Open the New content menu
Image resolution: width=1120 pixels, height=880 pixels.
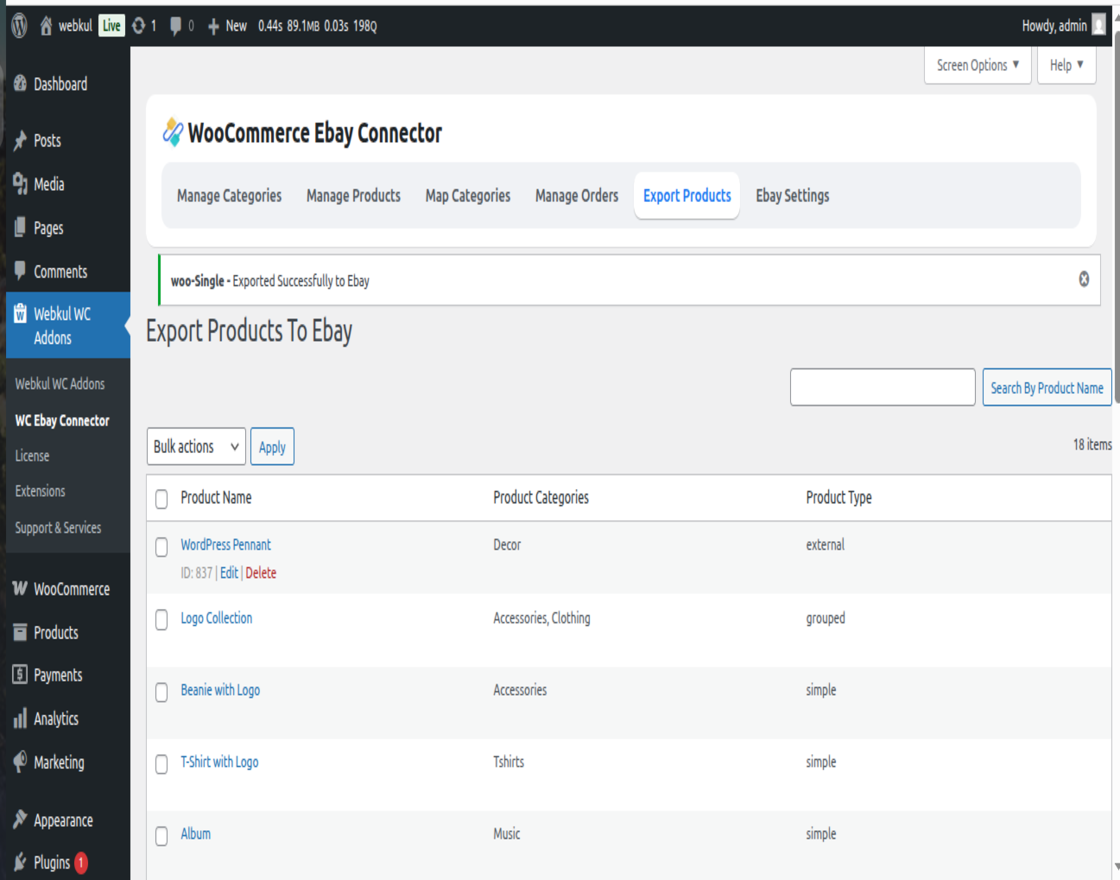point(227,26)
